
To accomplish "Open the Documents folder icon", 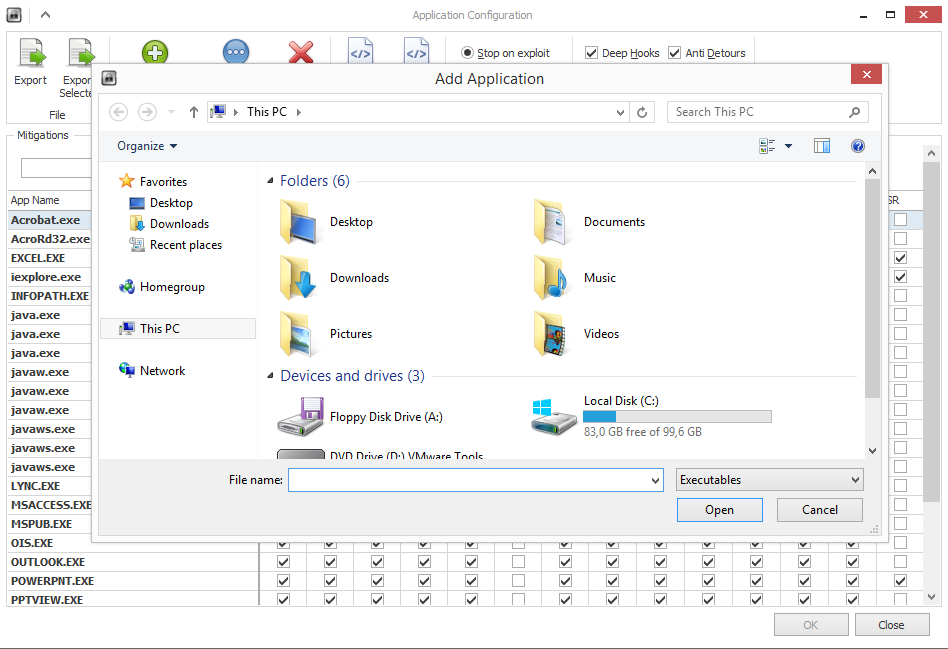I will pos(551,223).
